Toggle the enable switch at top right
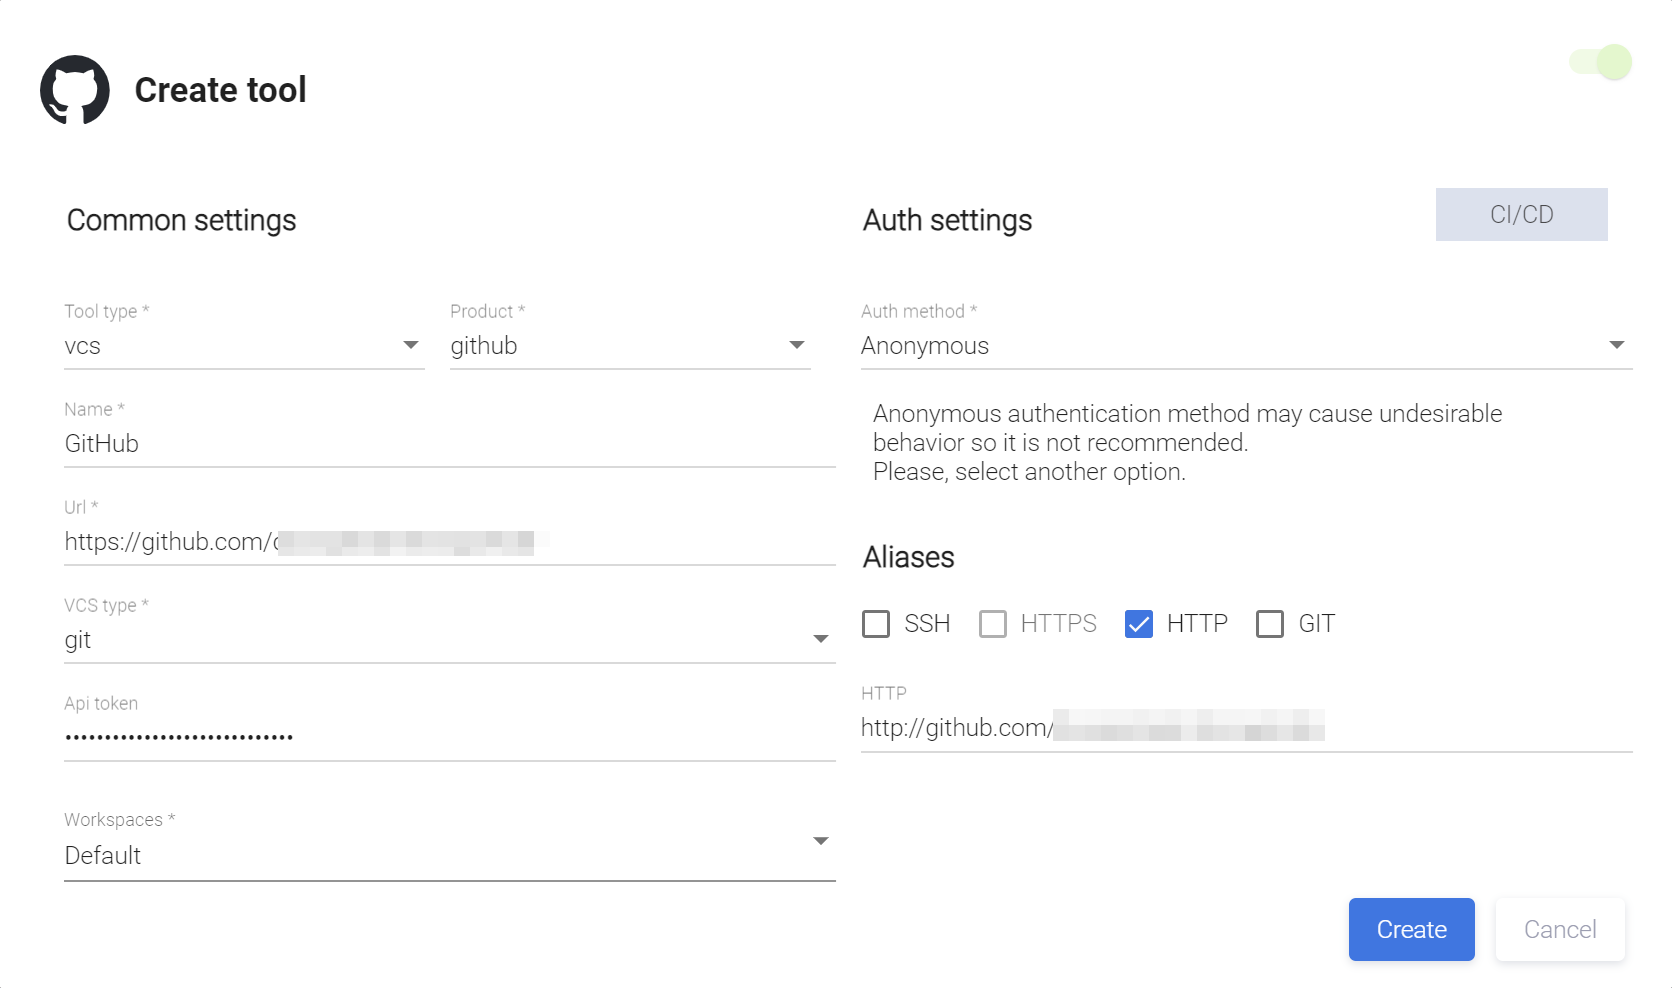1672x988 pixels. [1602, 62]
